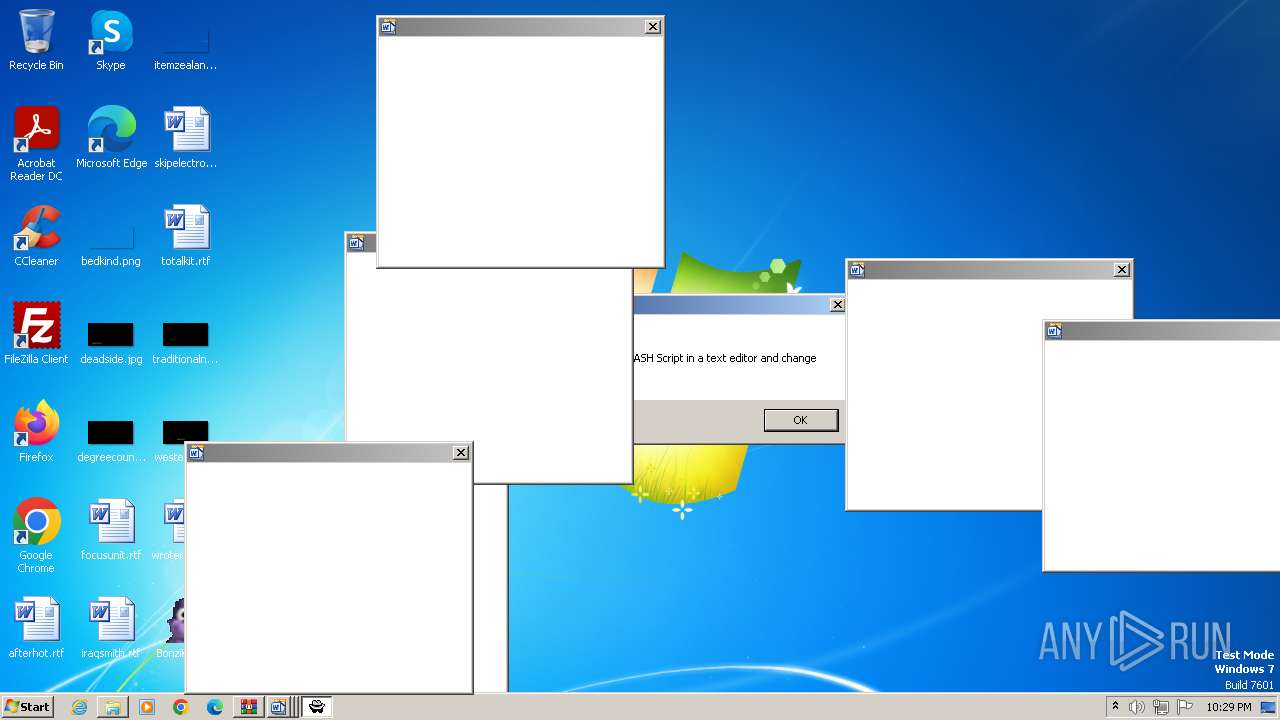Open system menu icon of topmost window
This screenshot has width=1280, height=720.
(x=388, y=27)
